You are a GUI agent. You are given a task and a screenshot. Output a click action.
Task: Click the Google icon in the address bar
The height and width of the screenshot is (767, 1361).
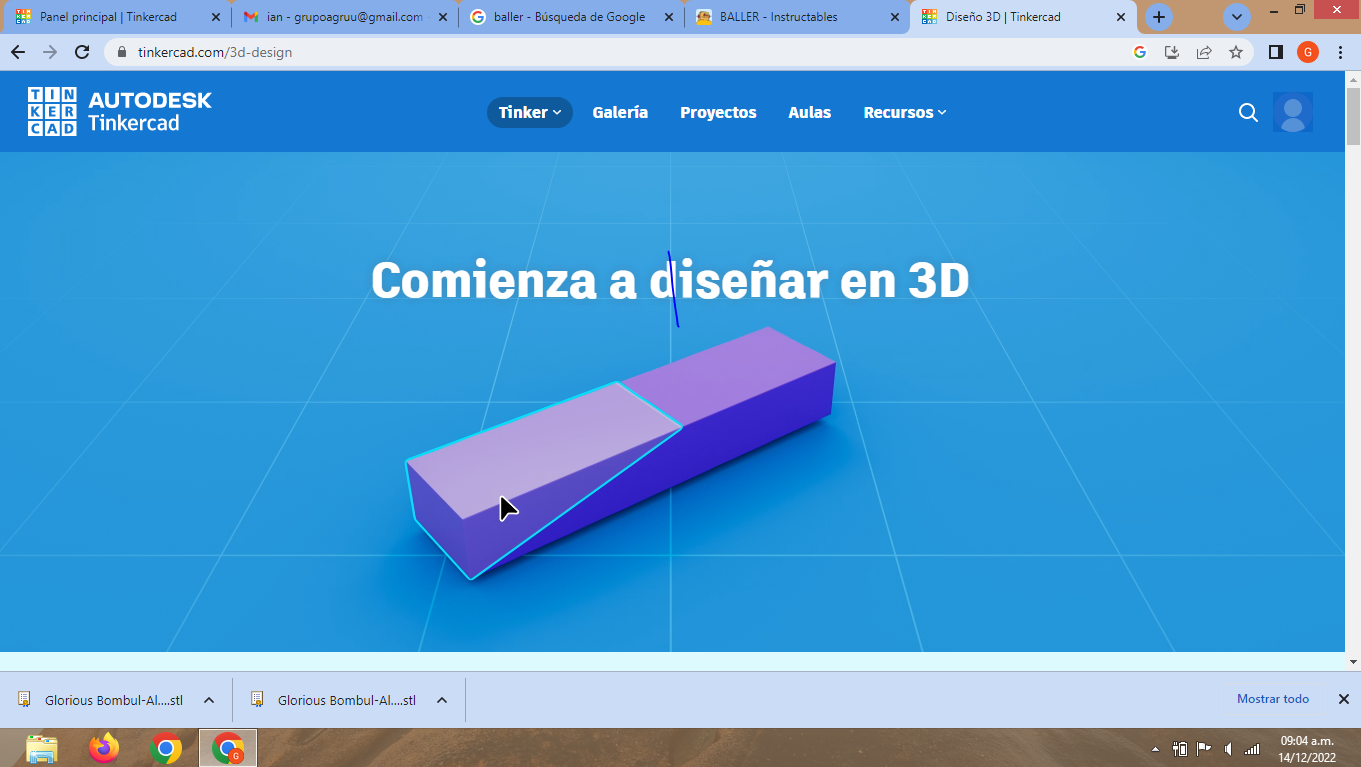click(x=1140, y=52)
